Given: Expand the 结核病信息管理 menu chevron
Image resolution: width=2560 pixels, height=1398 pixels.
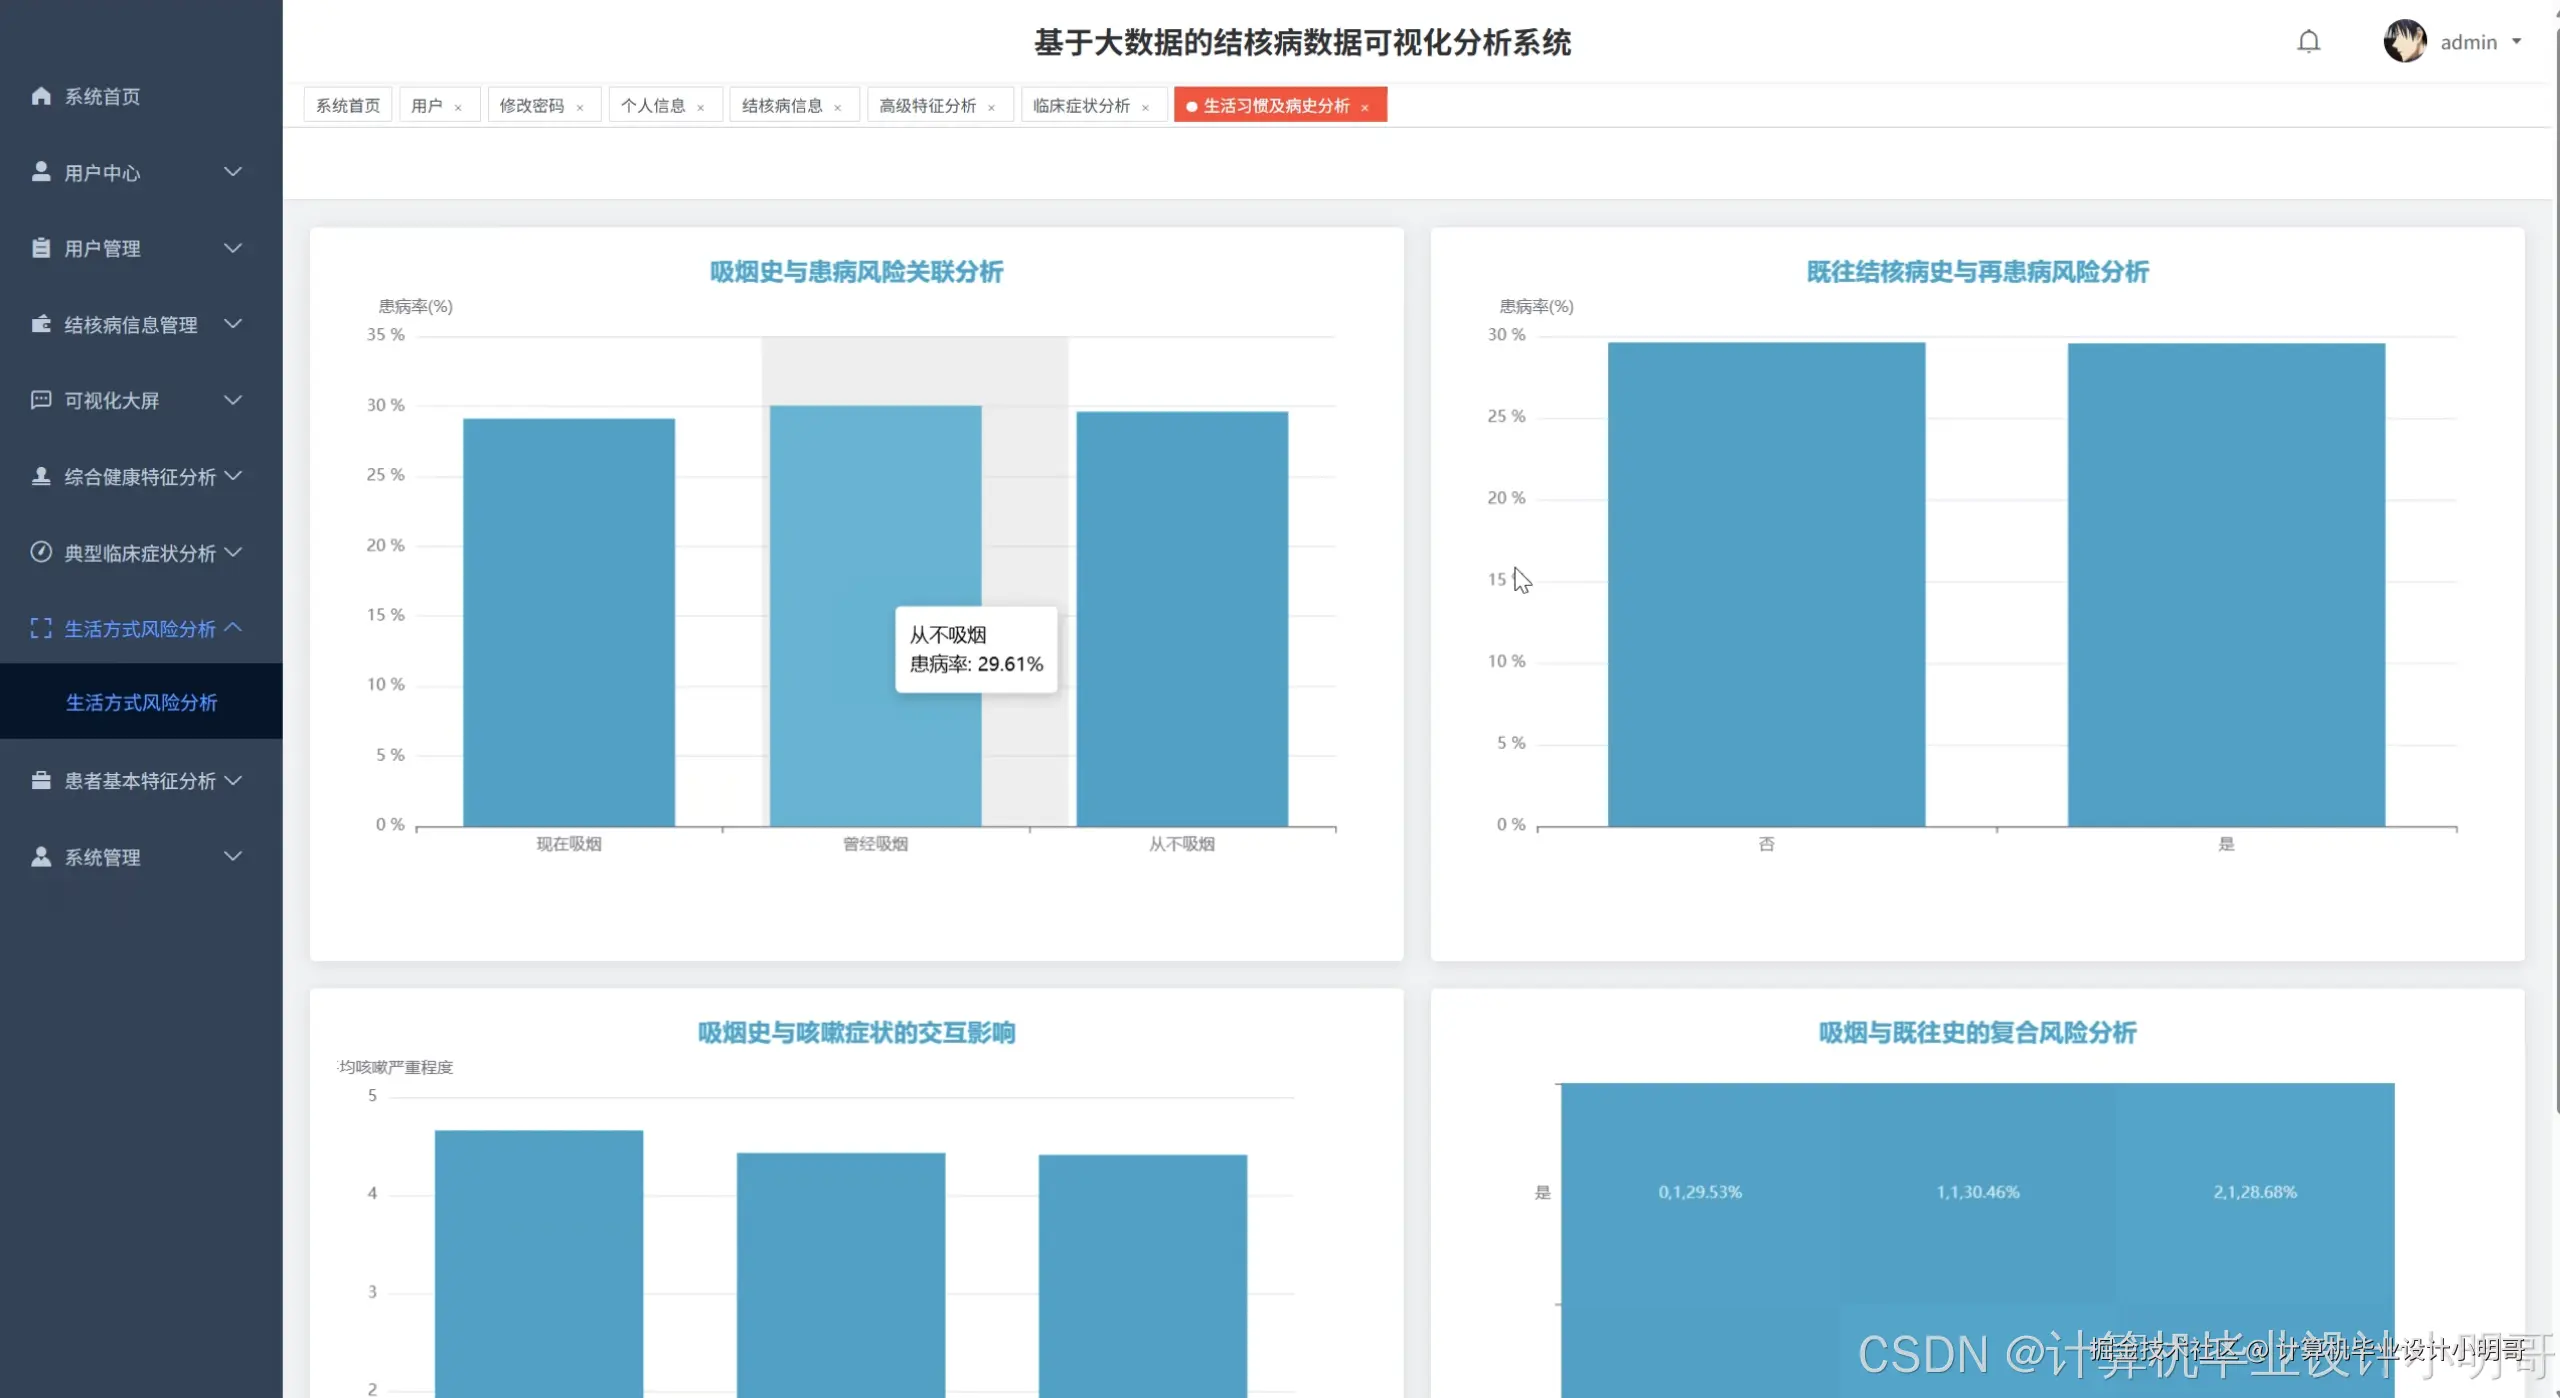Looking at the screenshot, I should [x=233, y=324].
